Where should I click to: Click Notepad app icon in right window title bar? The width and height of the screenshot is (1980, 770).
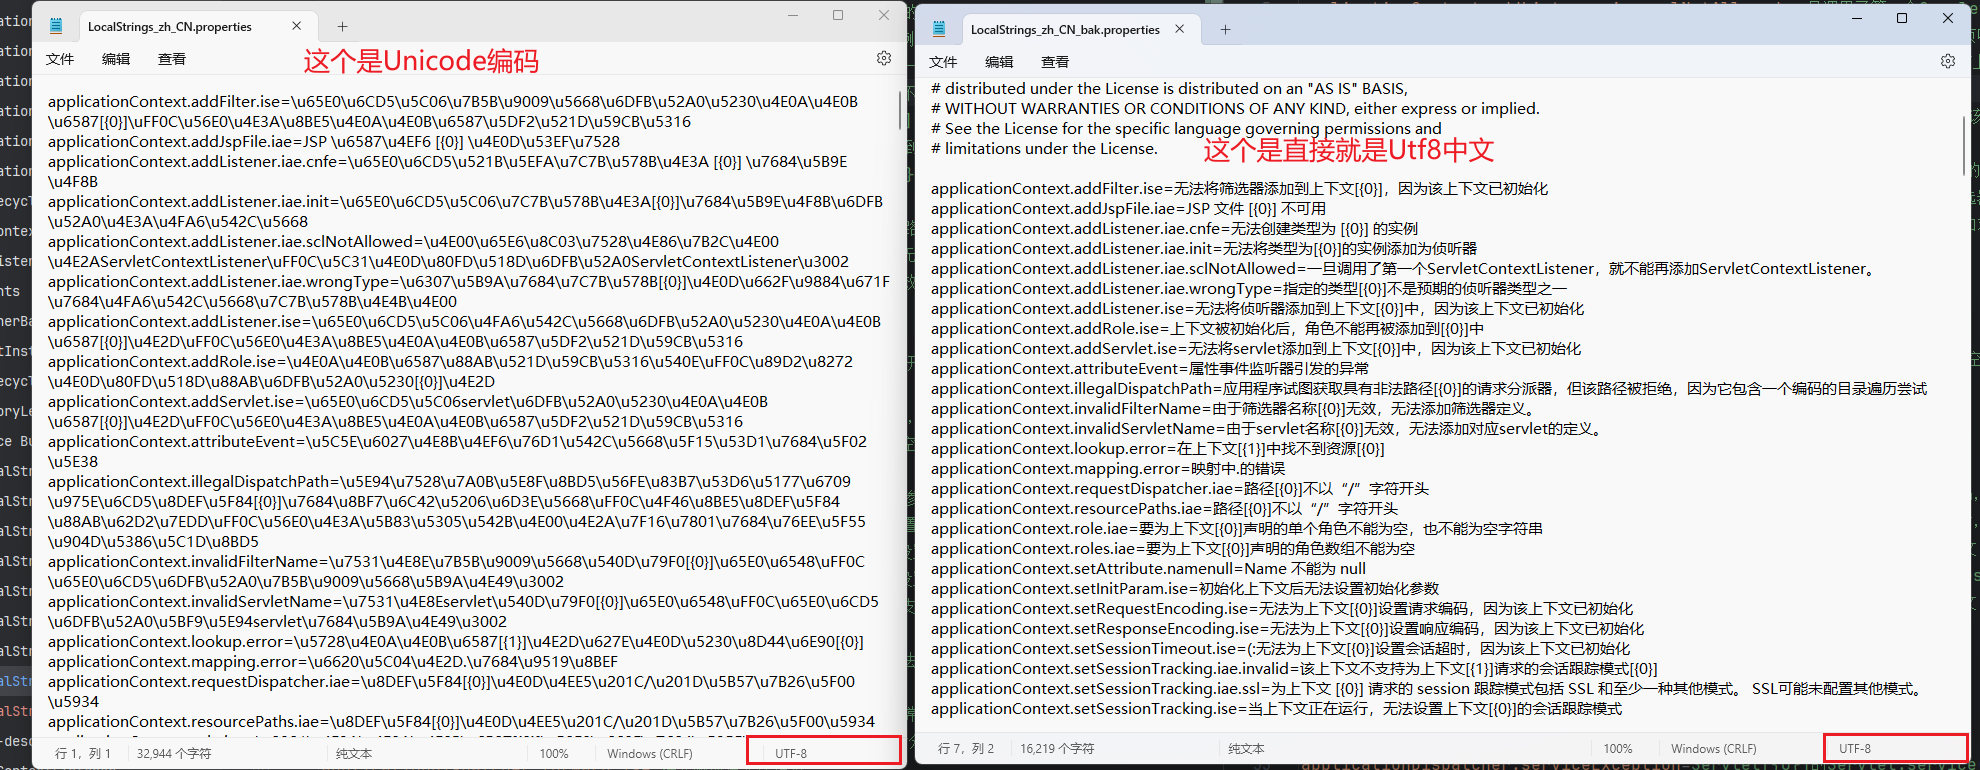point(939,29)
